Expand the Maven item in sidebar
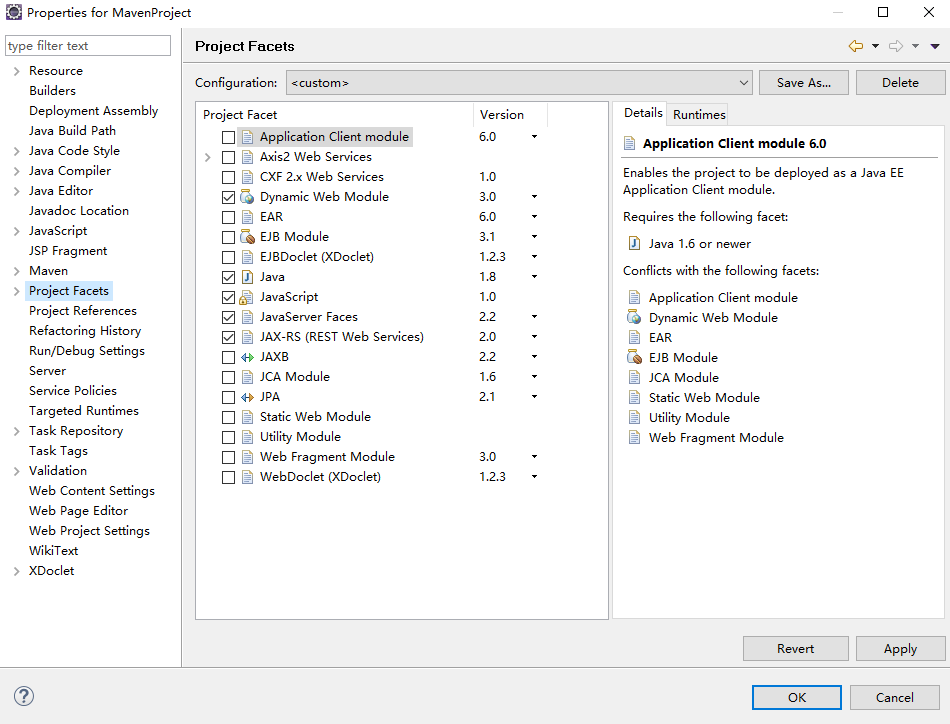 pyautogui.click(x=16, y=271)
